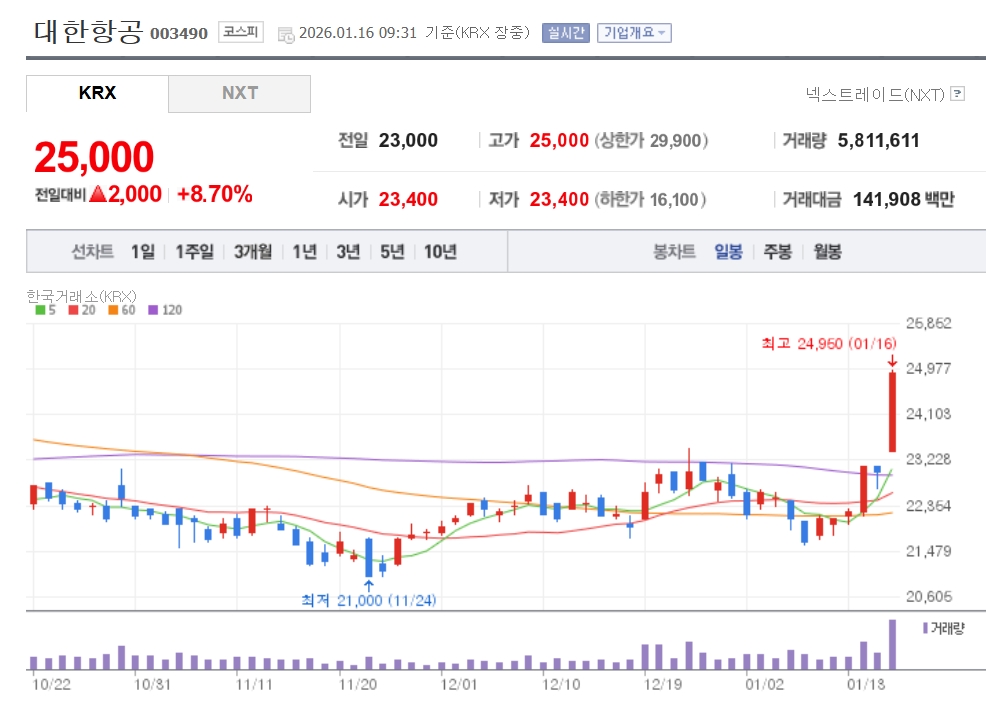The image size is (986, 720).
Task: Click the green 5-day moving average swatch
Action: [39, 310]
